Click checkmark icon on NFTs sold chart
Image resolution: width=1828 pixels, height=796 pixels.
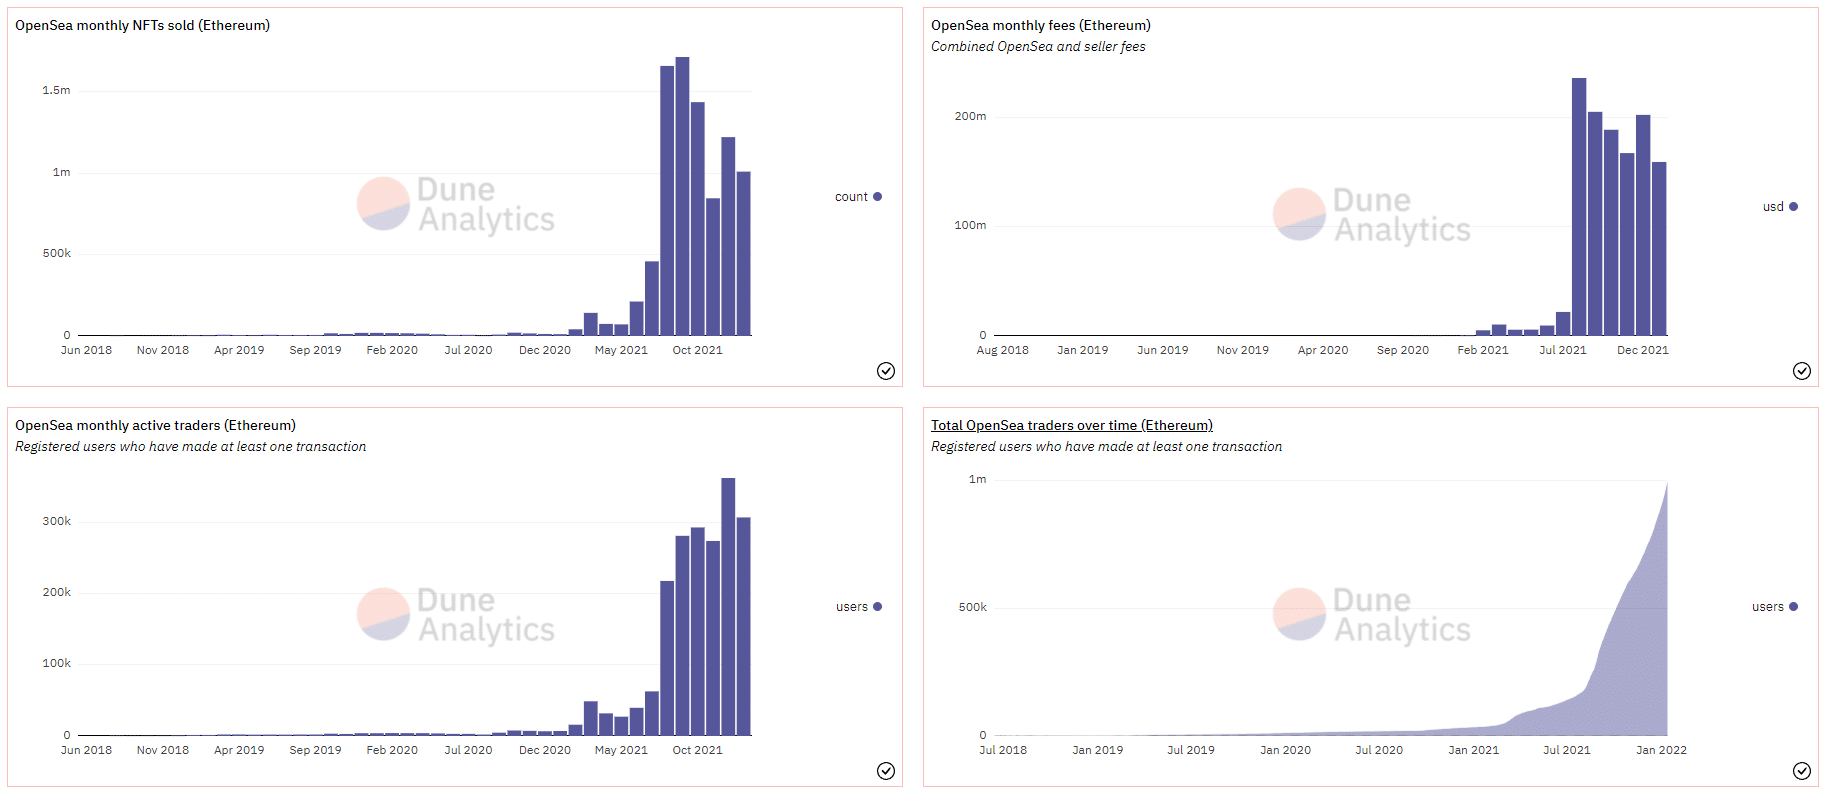pos(886,371)
